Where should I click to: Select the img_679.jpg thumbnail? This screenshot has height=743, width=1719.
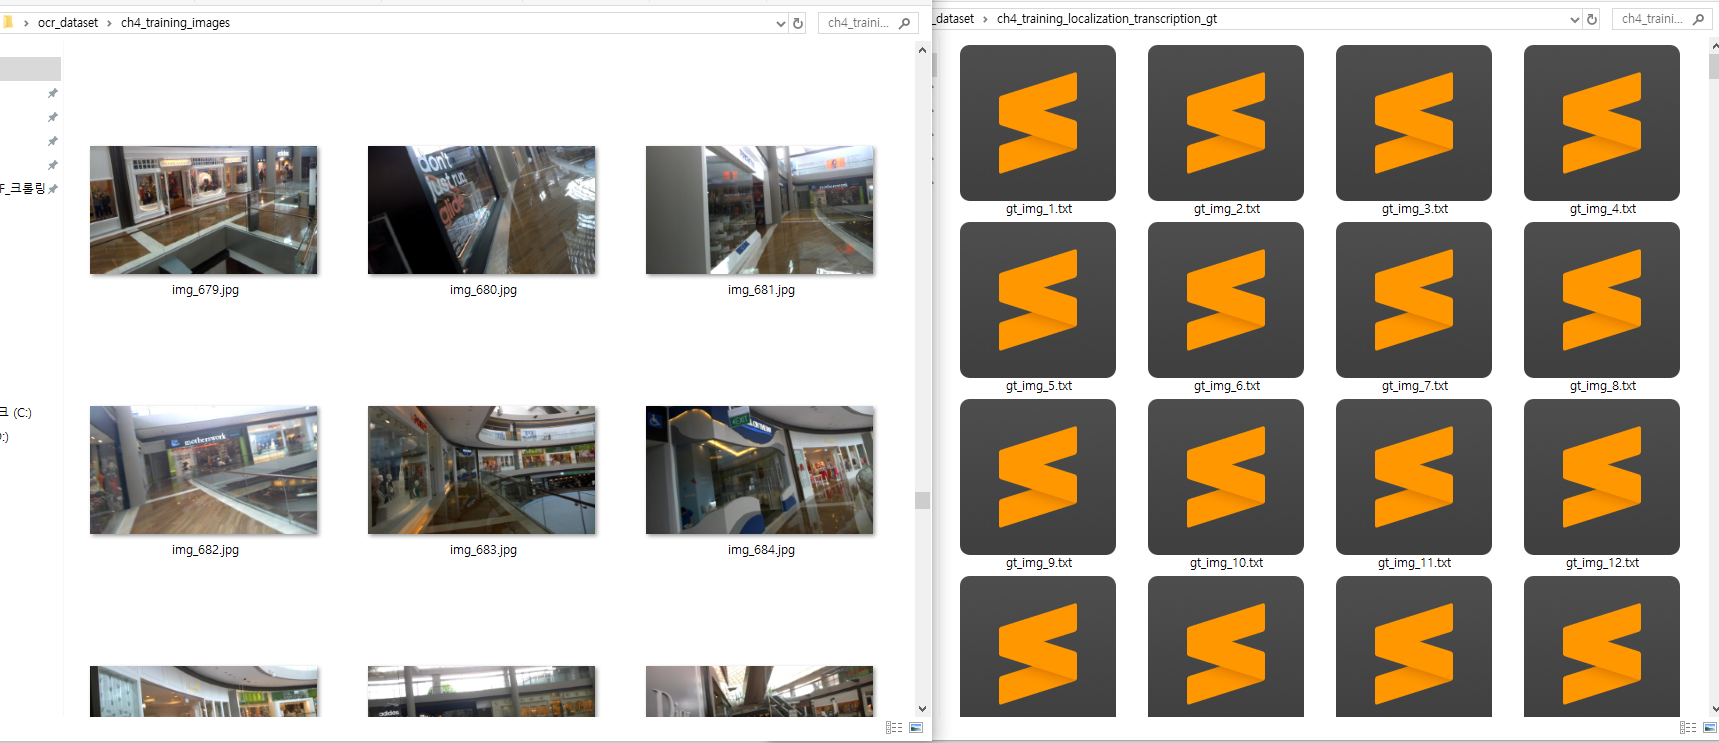204,210
